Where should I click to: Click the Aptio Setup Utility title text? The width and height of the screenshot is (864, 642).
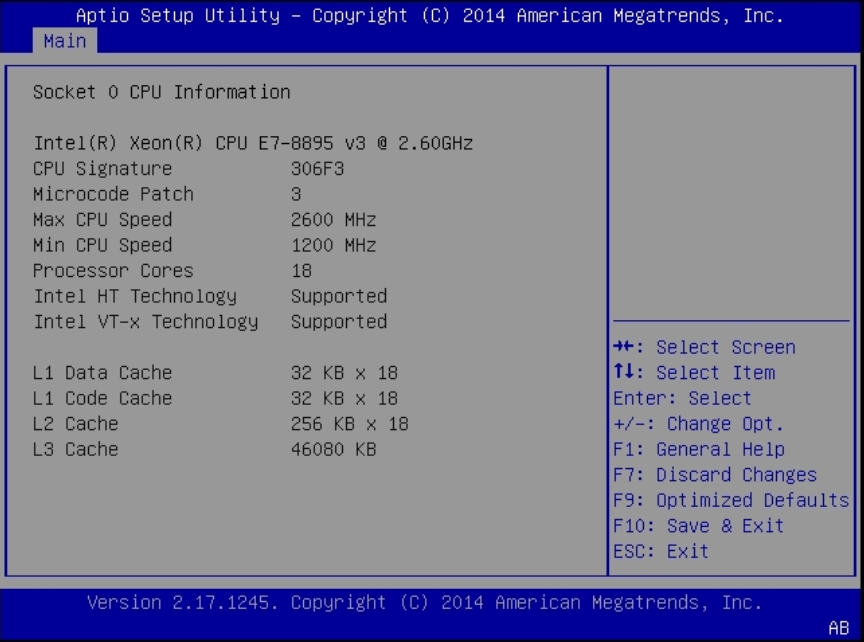(430, 15)
